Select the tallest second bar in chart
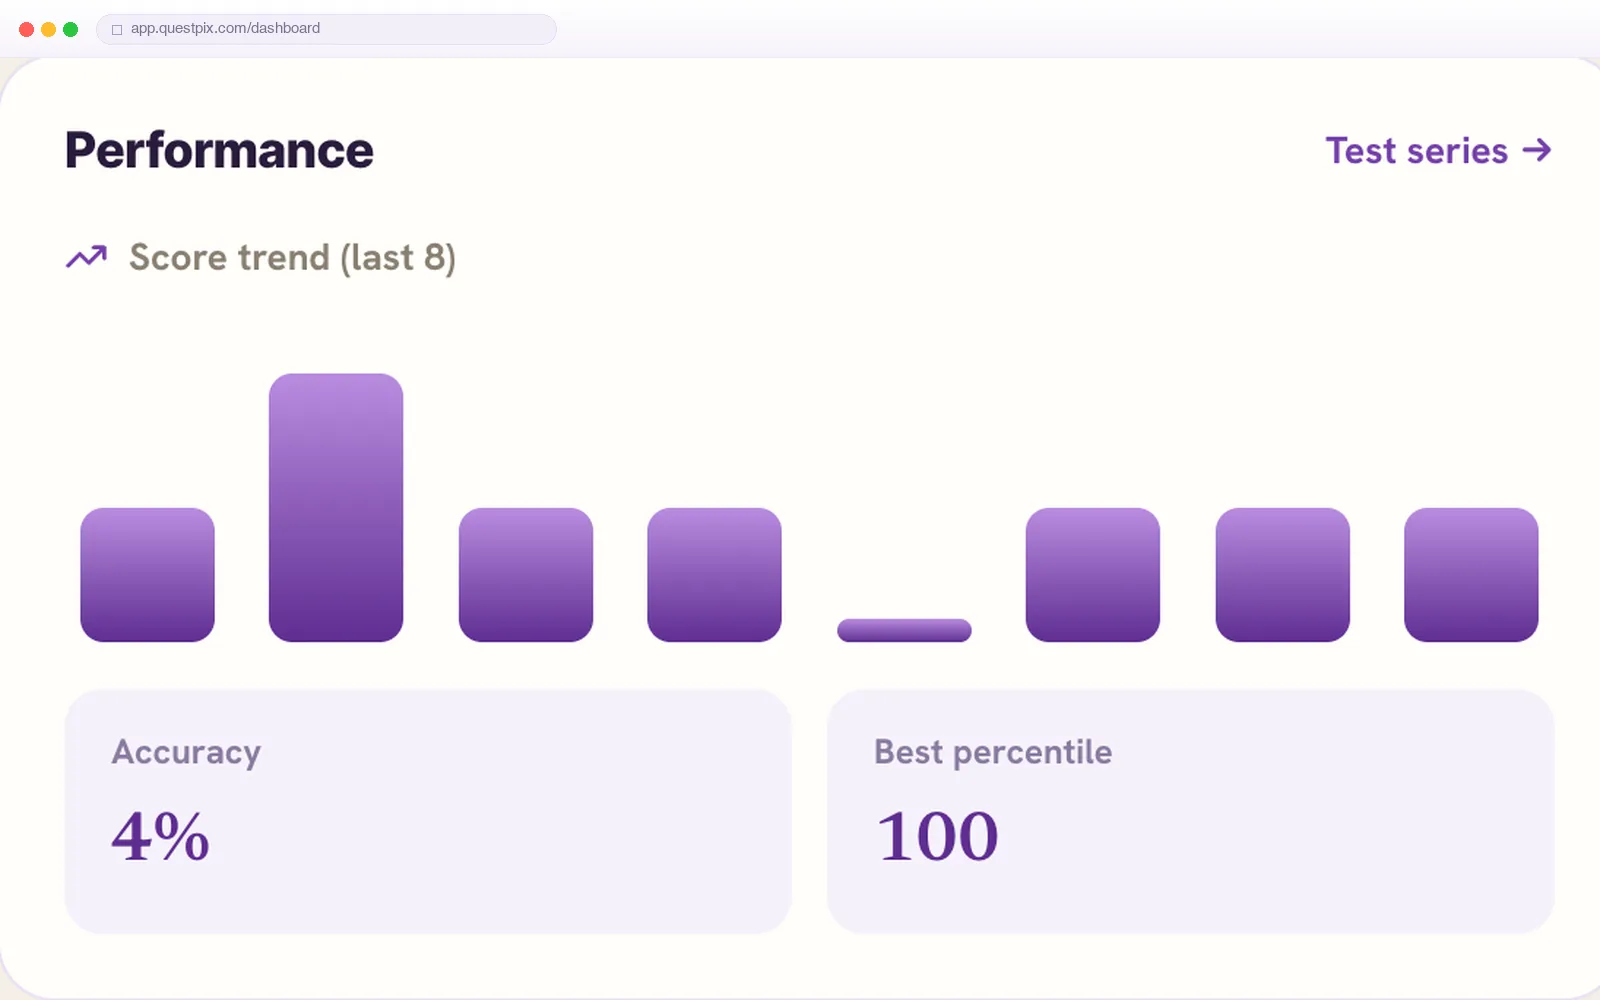Screen dimensions: 1600x1000 (x=336, y=508)
